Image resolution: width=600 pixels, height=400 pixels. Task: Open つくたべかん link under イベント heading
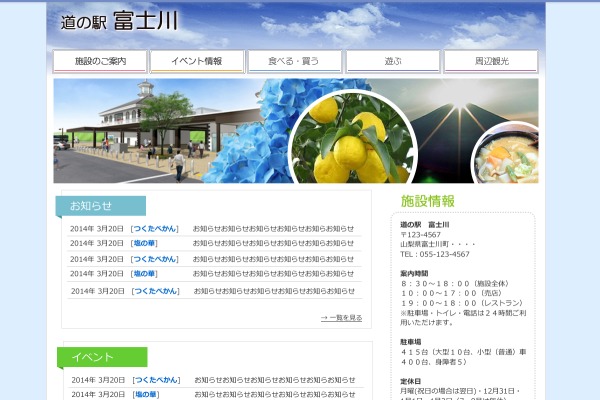(x=156, y=380)
